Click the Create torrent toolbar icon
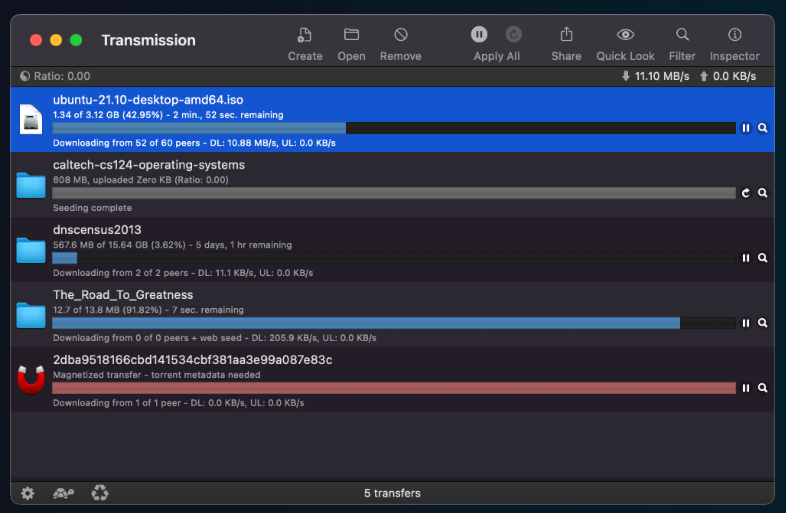This screenshot has height=513, width=786. coord(305,35)
